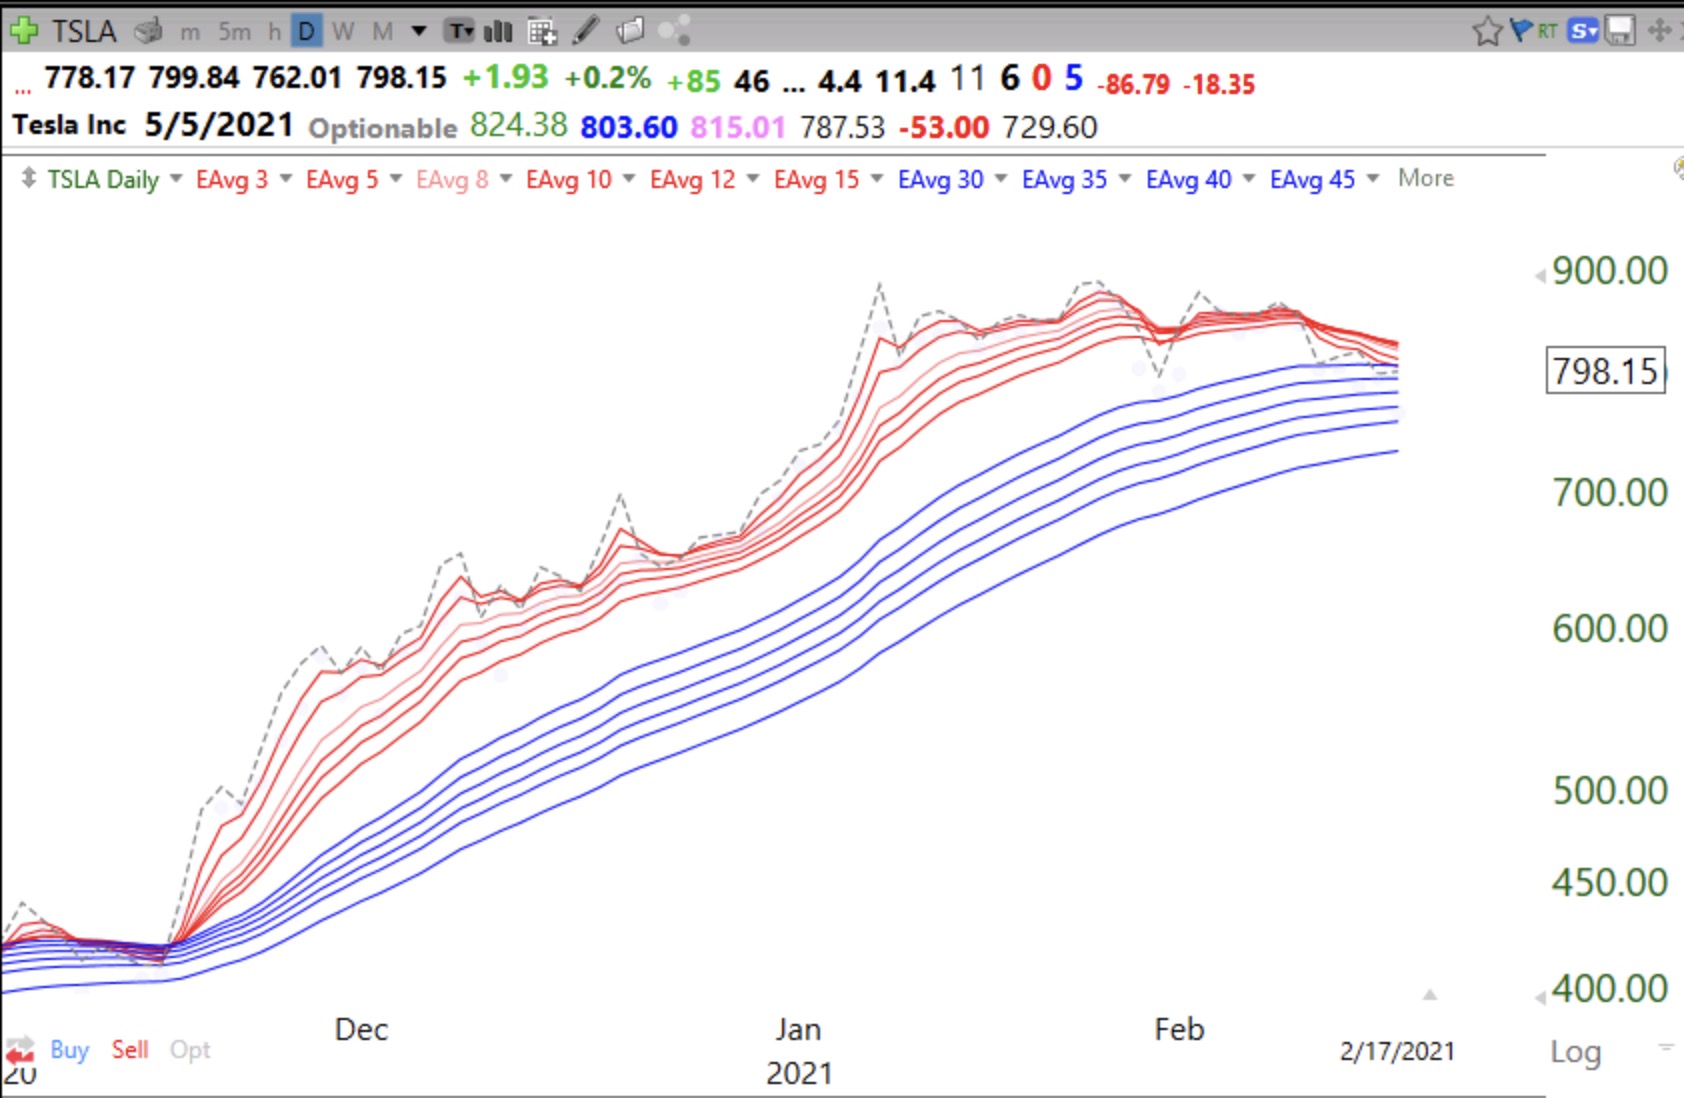Screen dimensions: 1684x1098
Task: Click the +1.93 net change value
Action: coord(505,77)
